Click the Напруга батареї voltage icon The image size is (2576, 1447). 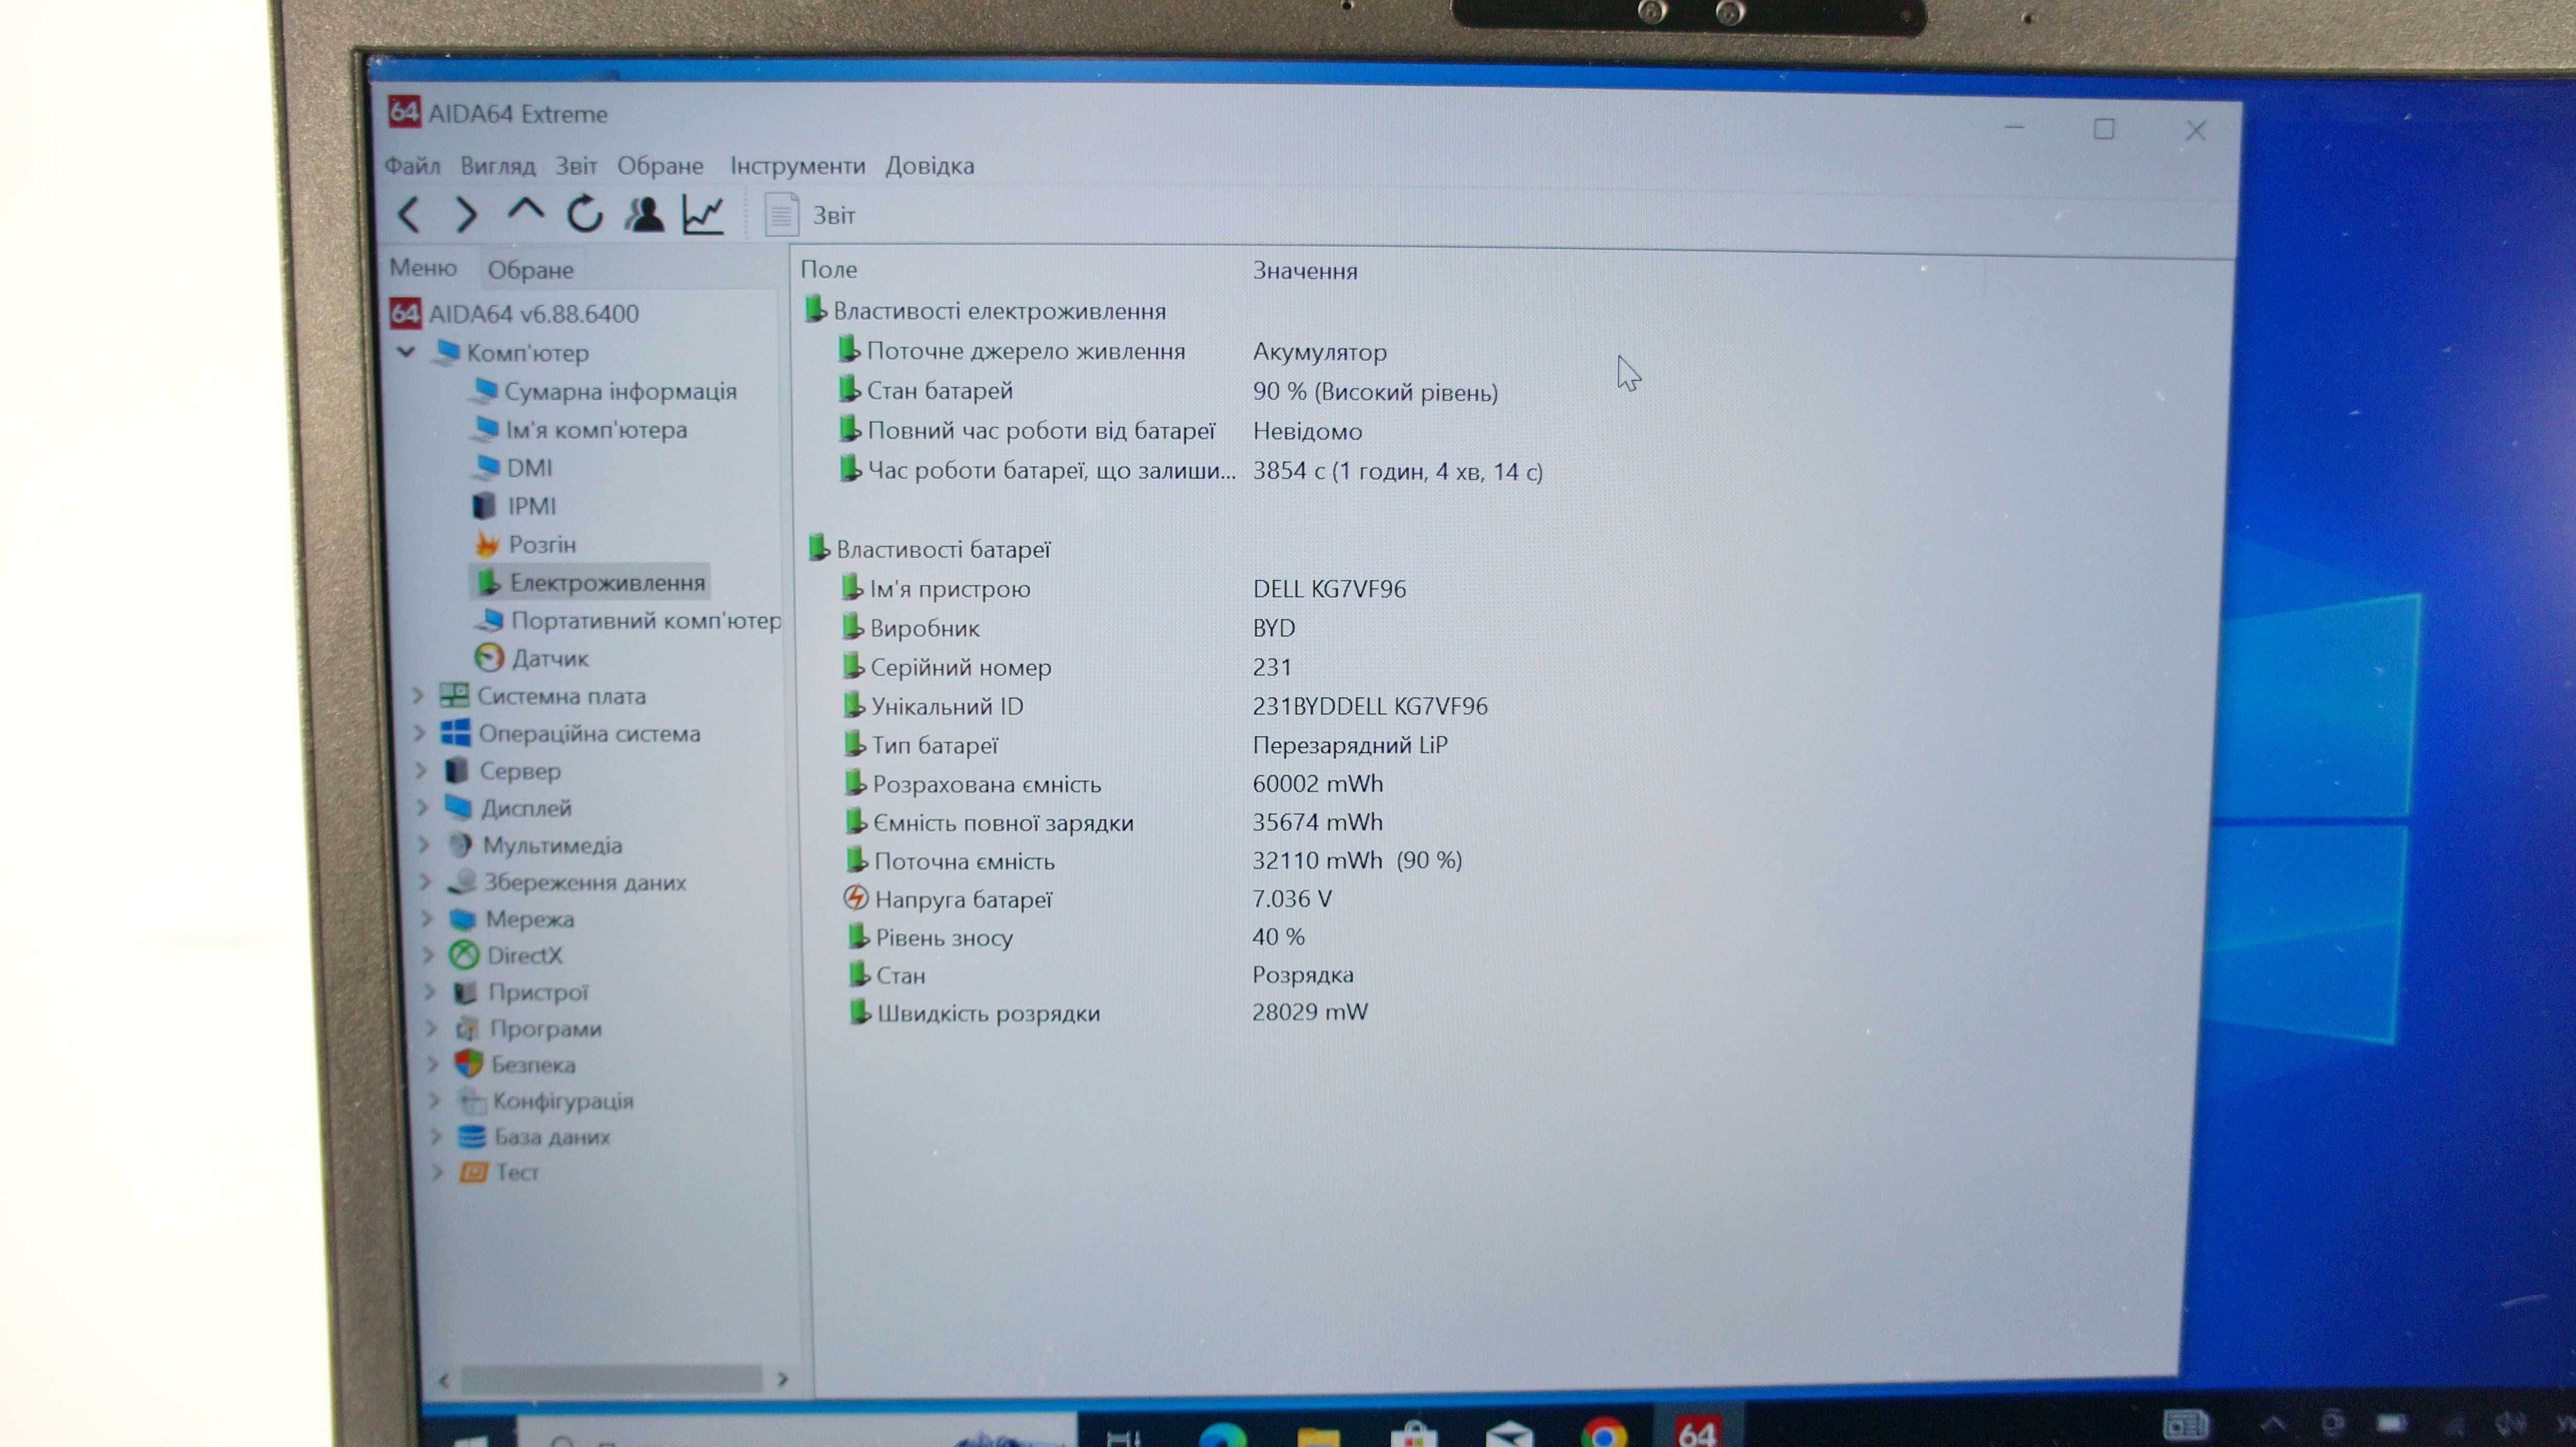(x=856, y=898)
